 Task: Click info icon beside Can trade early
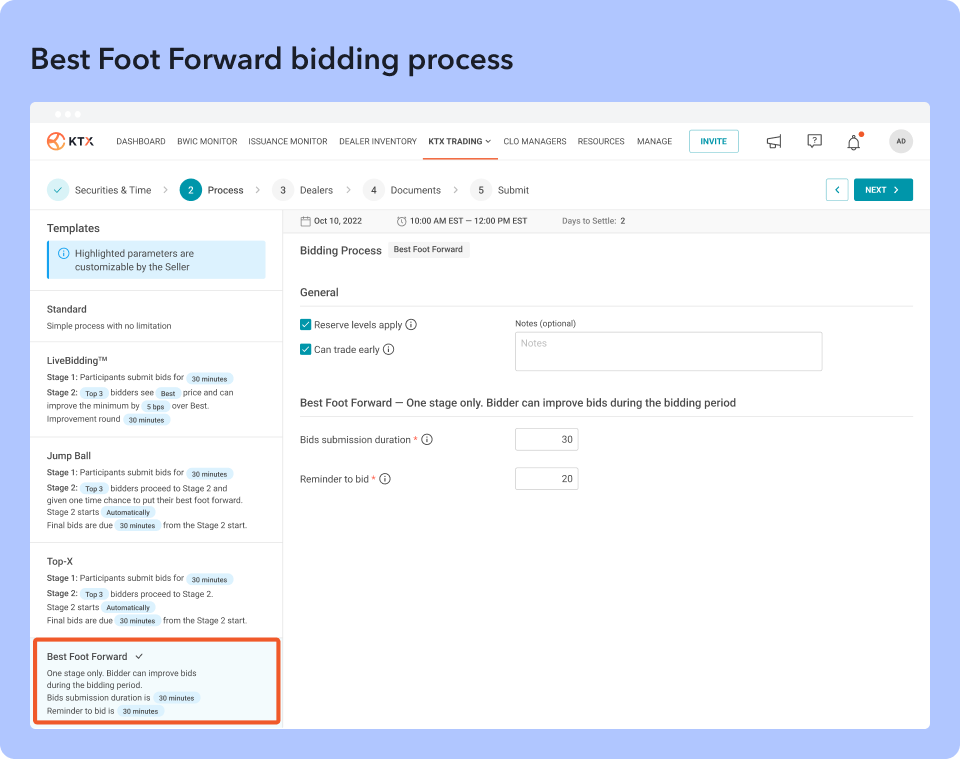point(389,350)
